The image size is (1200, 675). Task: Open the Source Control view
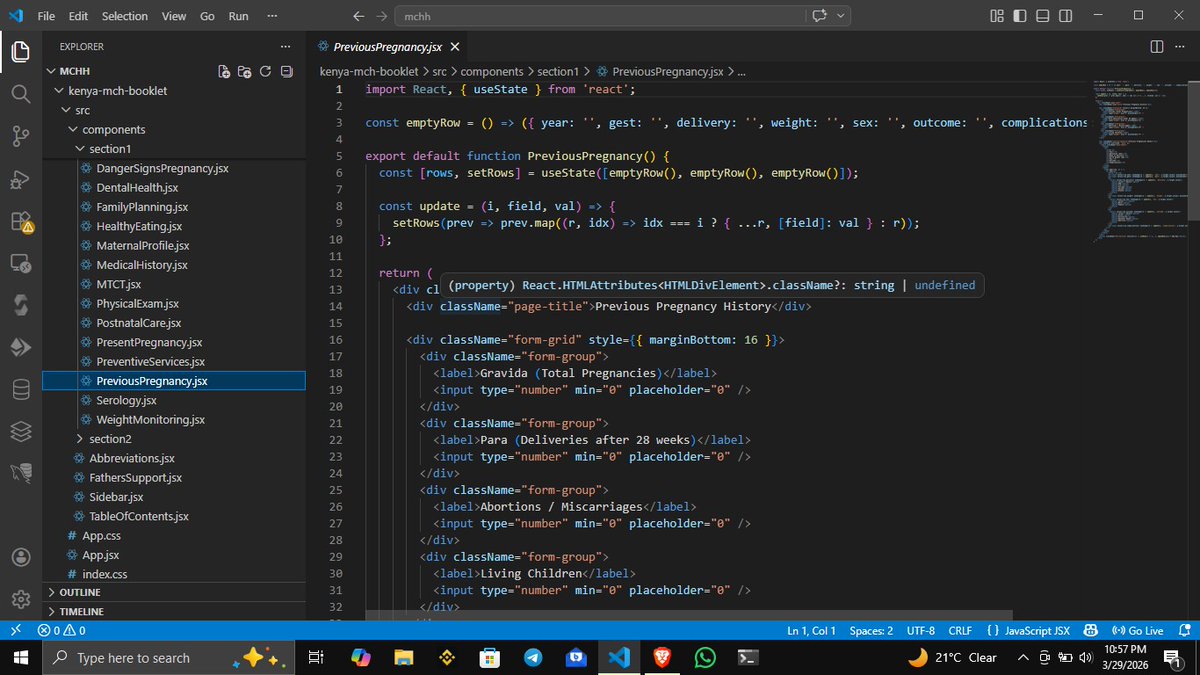[20, 136]
